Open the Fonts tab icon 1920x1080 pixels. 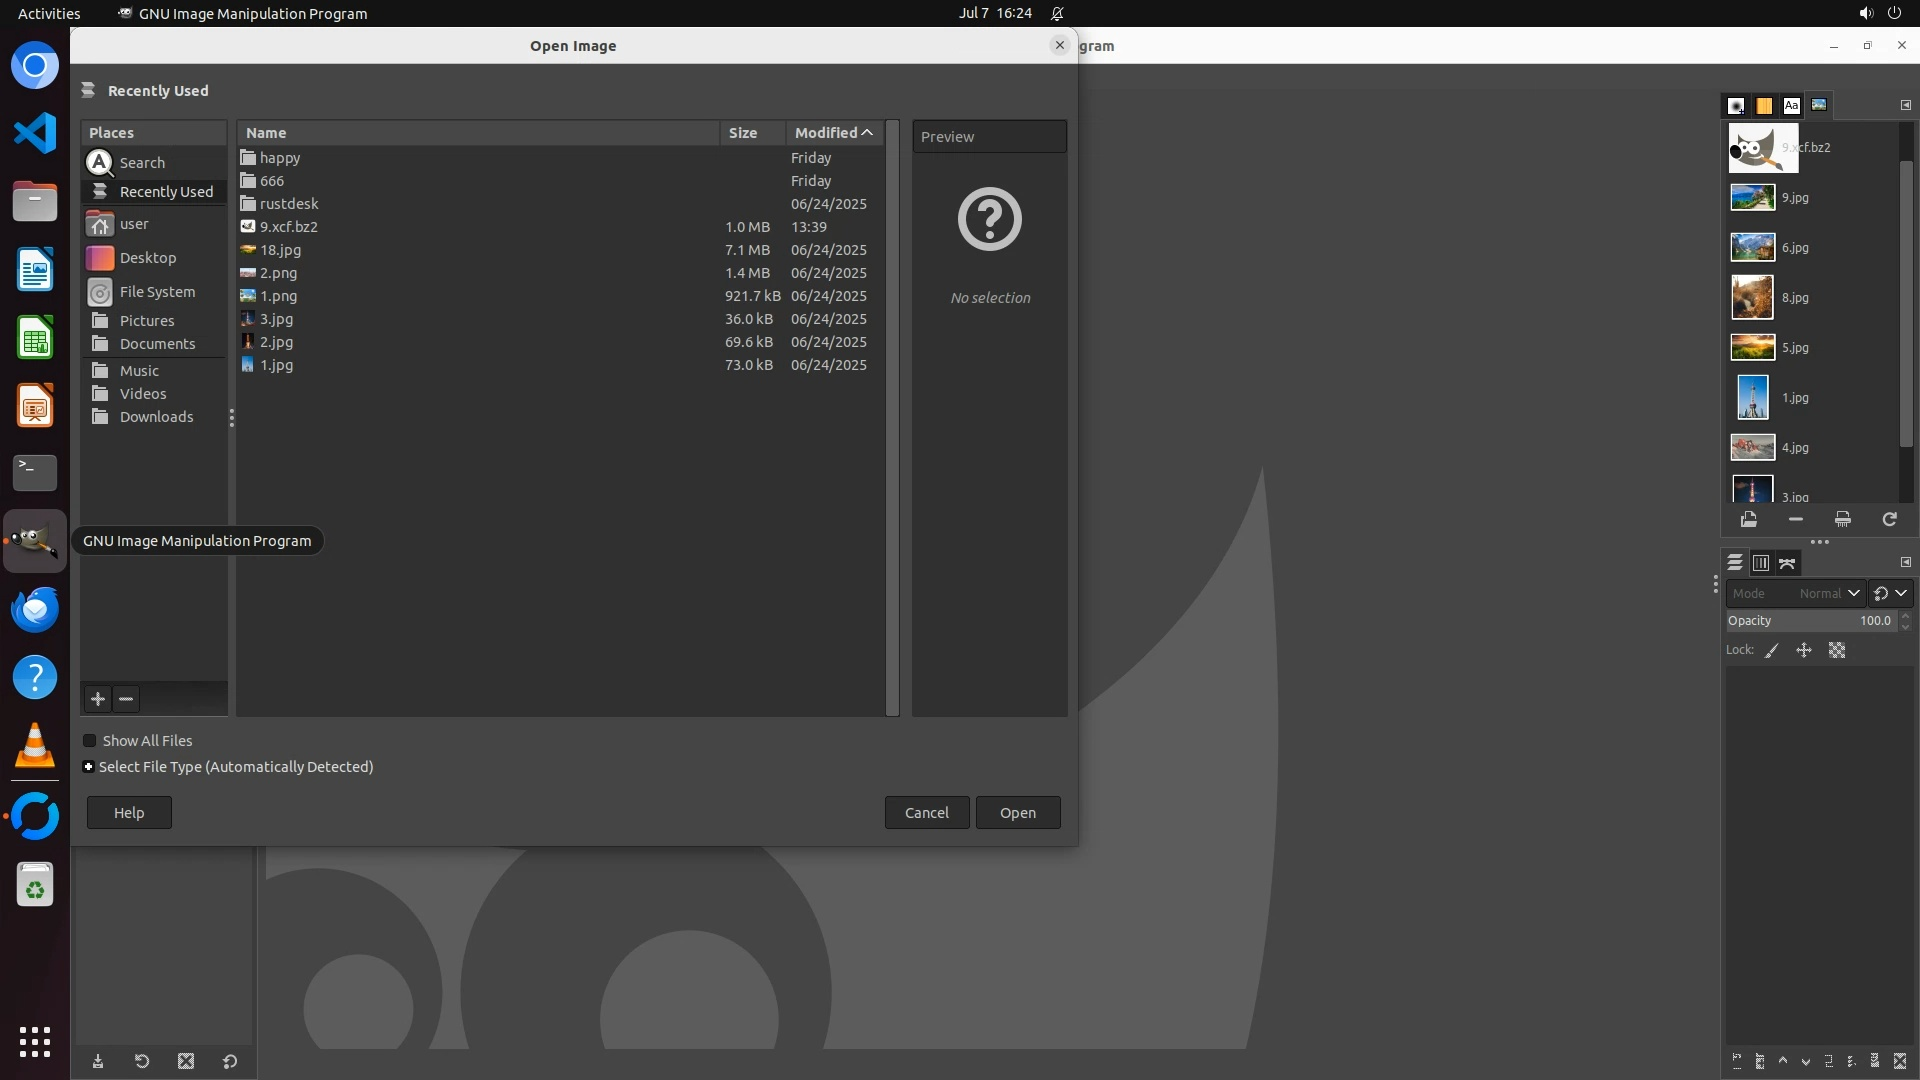coord(1791,105)
